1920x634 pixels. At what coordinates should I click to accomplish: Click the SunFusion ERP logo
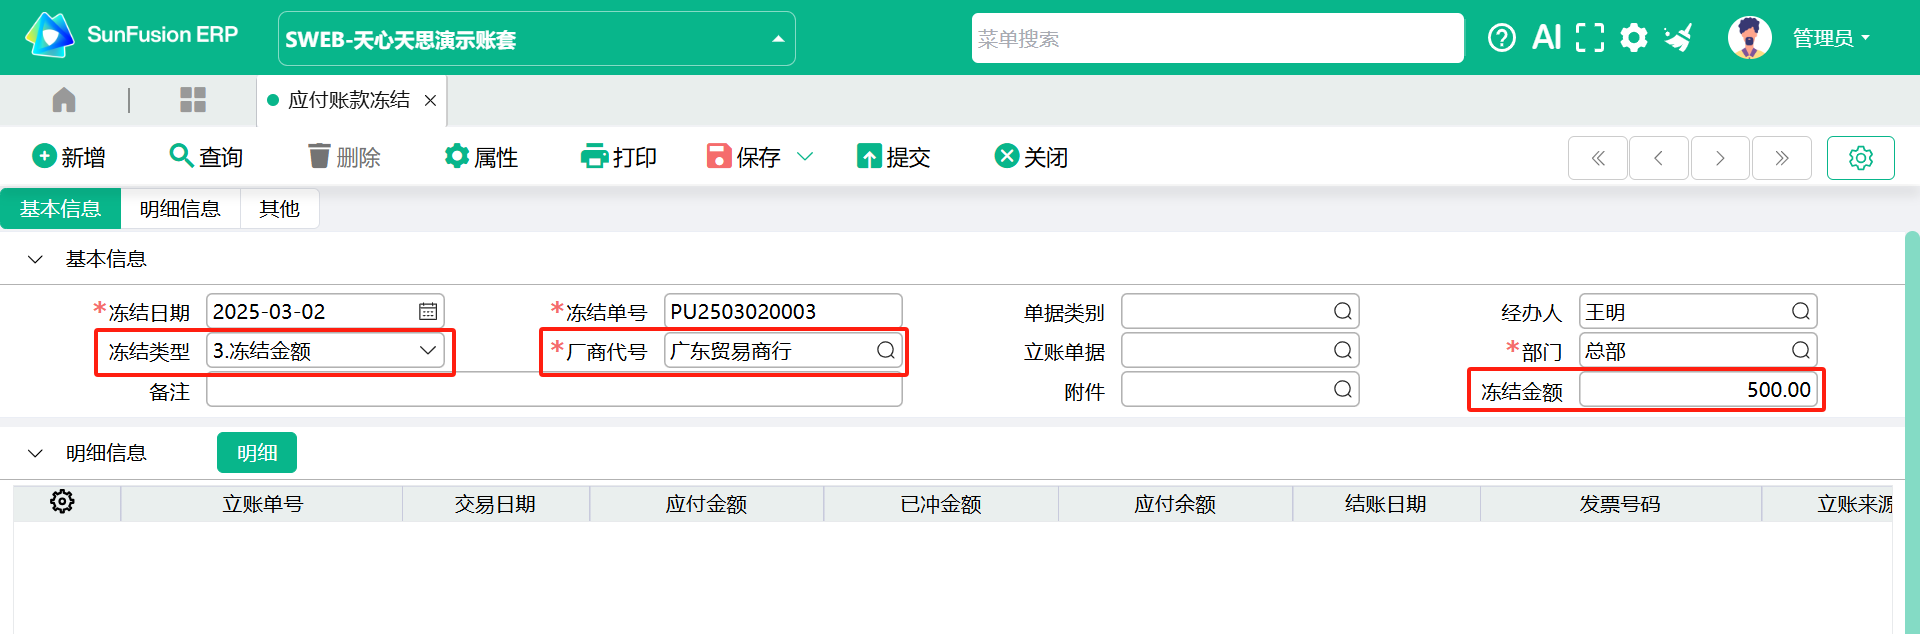click(x=132, y=36)
